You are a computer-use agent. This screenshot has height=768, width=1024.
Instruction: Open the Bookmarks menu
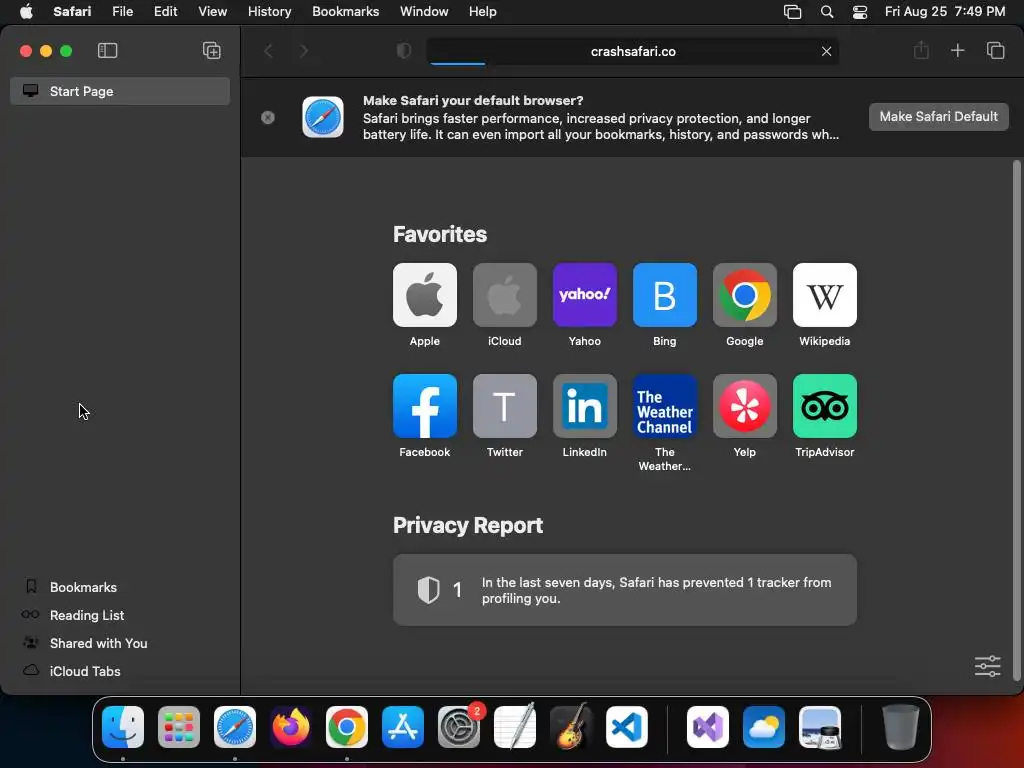[345, 12]
